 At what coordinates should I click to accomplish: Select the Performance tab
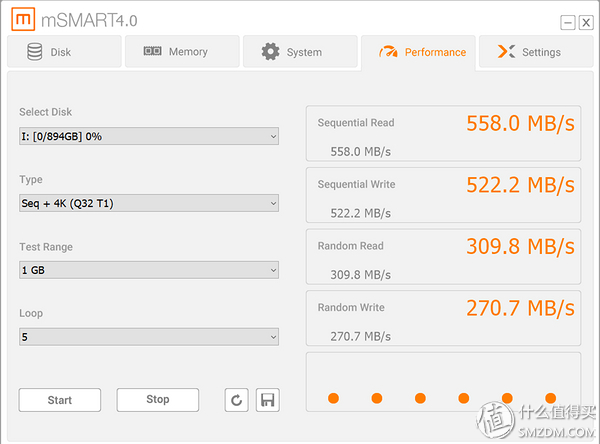click(418, 52)
